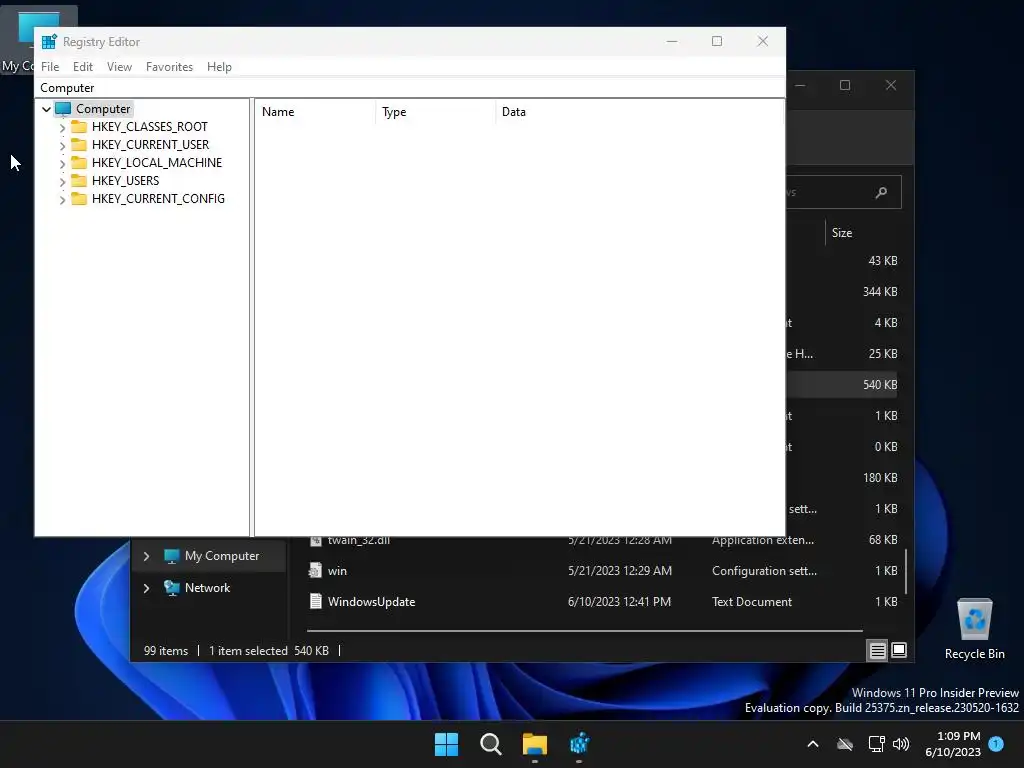Click the HKEY_USERS folder icon
Viewport: 1024px width, 768px height.
point(79,180)
